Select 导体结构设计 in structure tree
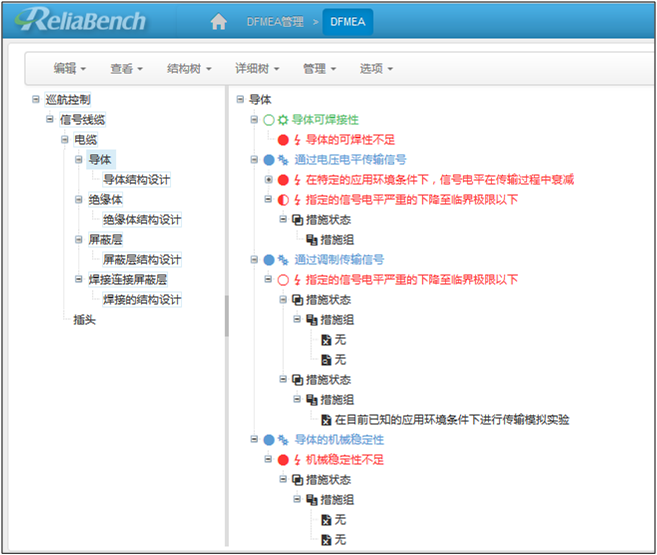This screenshot has height=555, width=657. tap(137, 180)
